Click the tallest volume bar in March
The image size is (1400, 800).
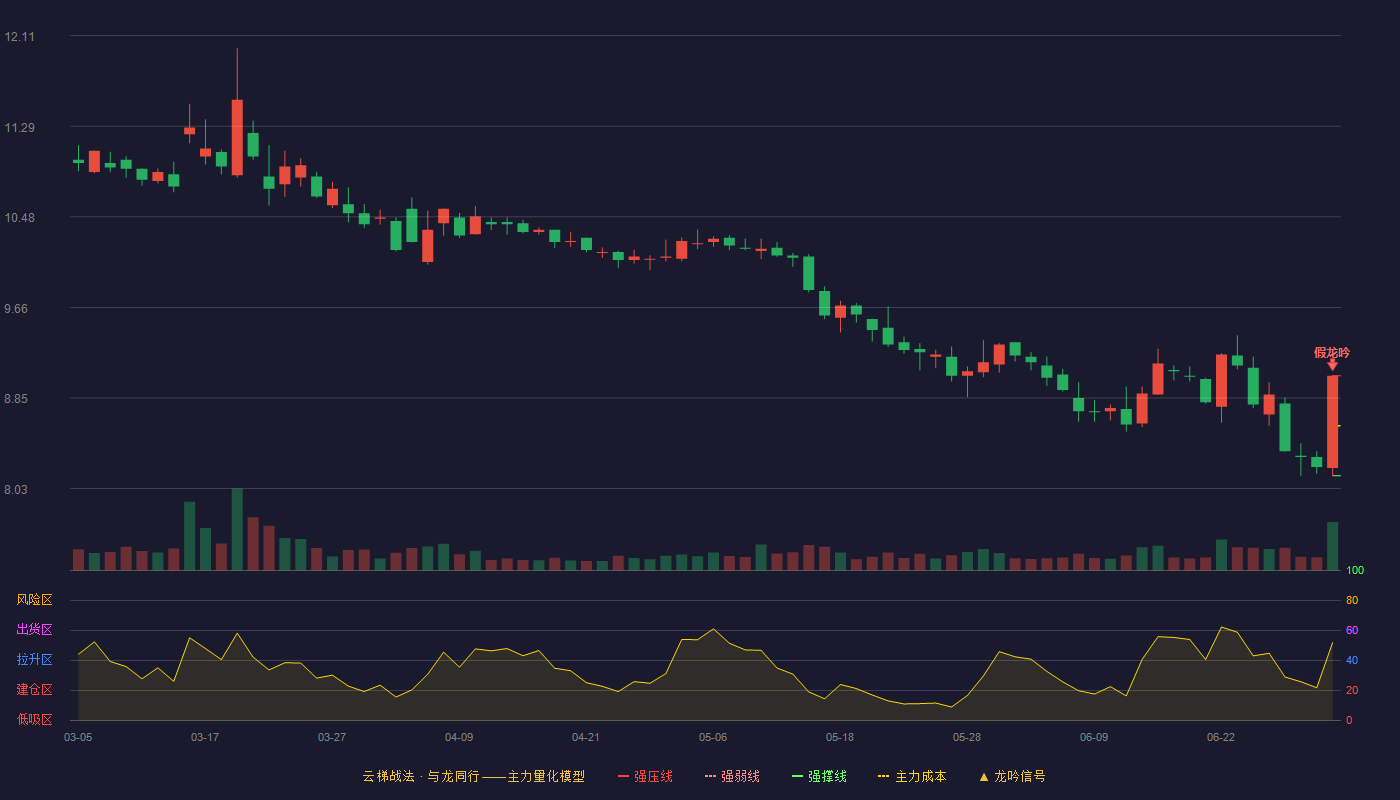tap(237, 529)
